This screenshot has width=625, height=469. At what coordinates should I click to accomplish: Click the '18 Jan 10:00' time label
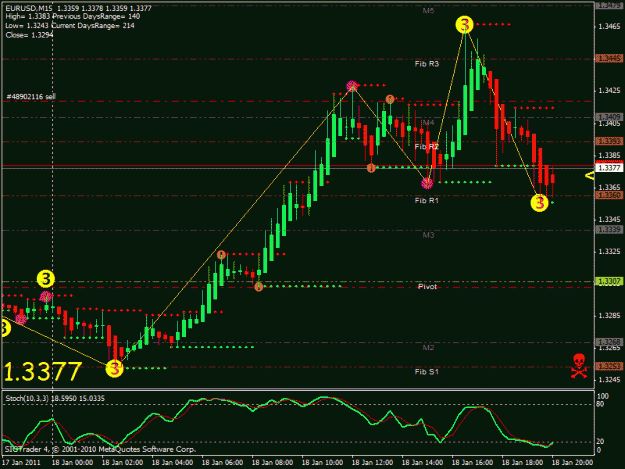322,462
